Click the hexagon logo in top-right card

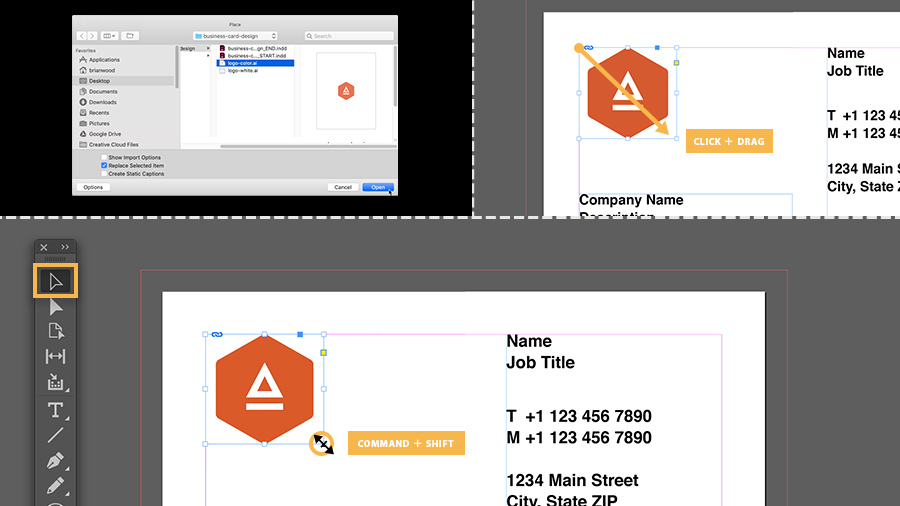click(628, 93)
